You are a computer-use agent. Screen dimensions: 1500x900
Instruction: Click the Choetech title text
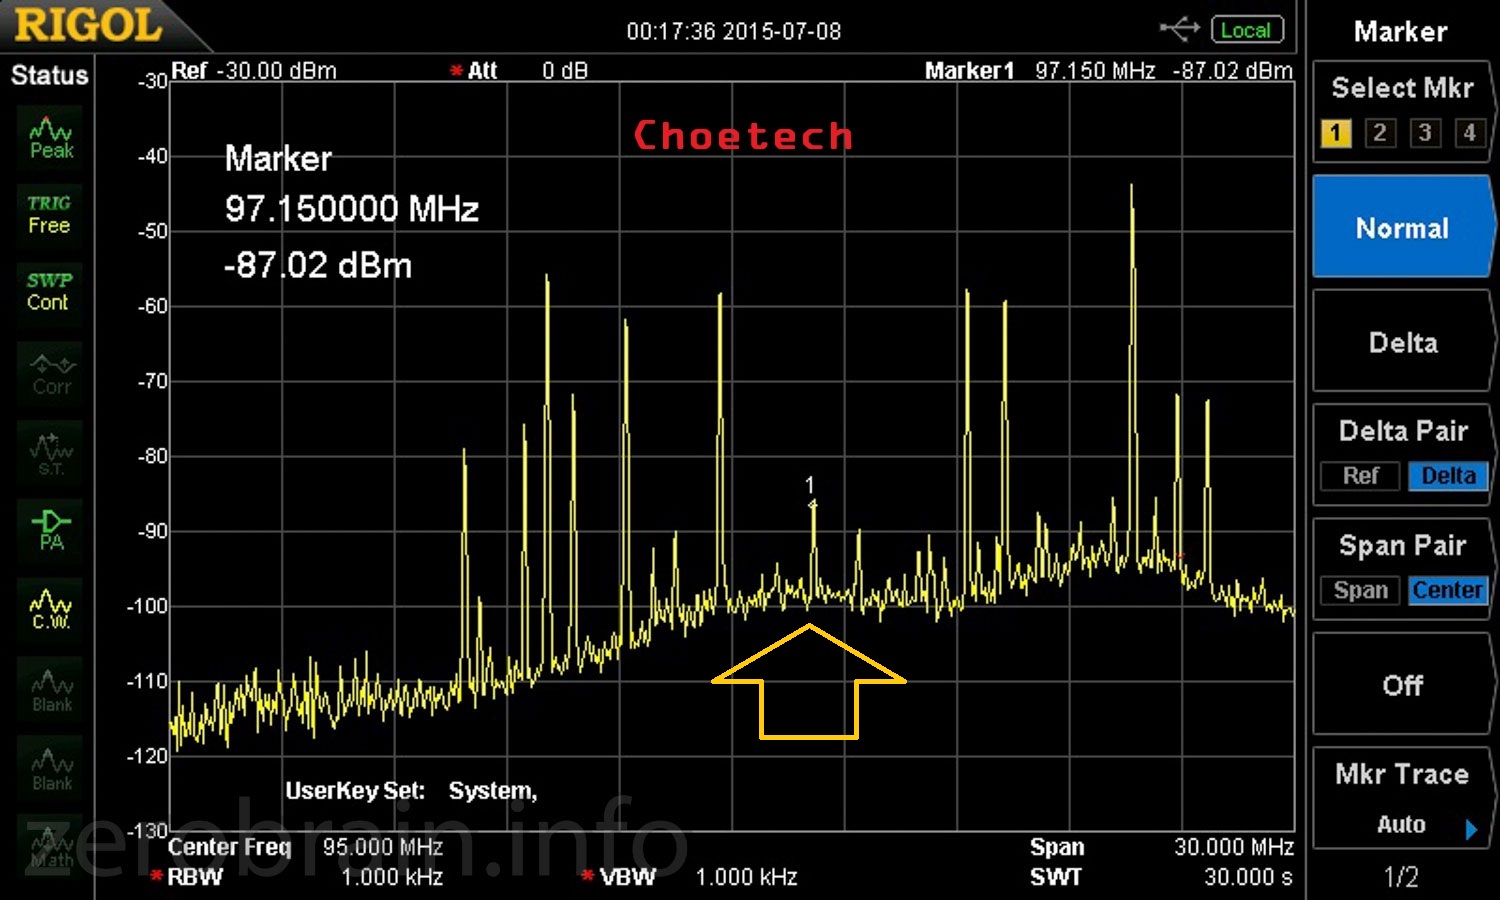743,135
